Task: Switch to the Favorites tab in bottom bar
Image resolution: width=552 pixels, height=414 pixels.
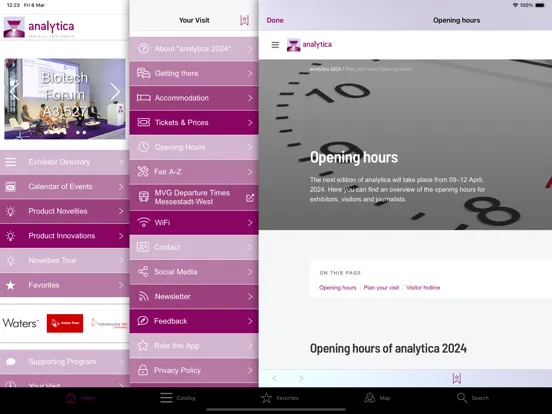Action: point(280,398)
